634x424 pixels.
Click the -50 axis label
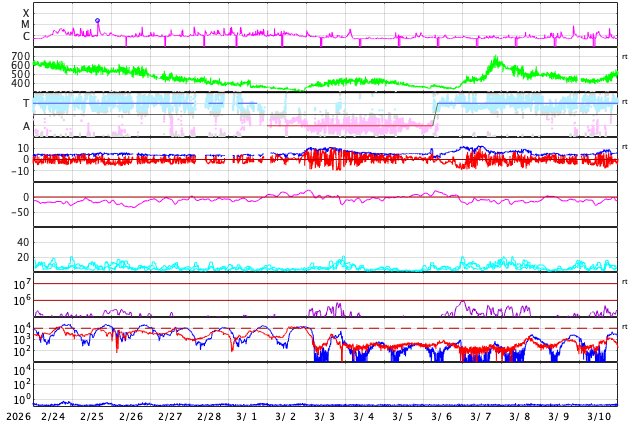[x=18, y=212]
